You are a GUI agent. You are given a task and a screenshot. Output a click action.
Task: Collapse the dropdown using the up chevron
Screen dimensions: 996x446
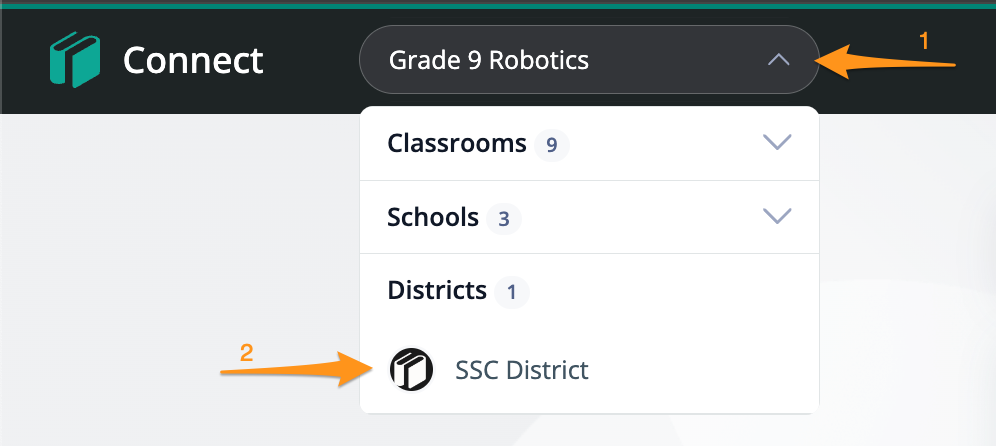(x=778, y=60)
